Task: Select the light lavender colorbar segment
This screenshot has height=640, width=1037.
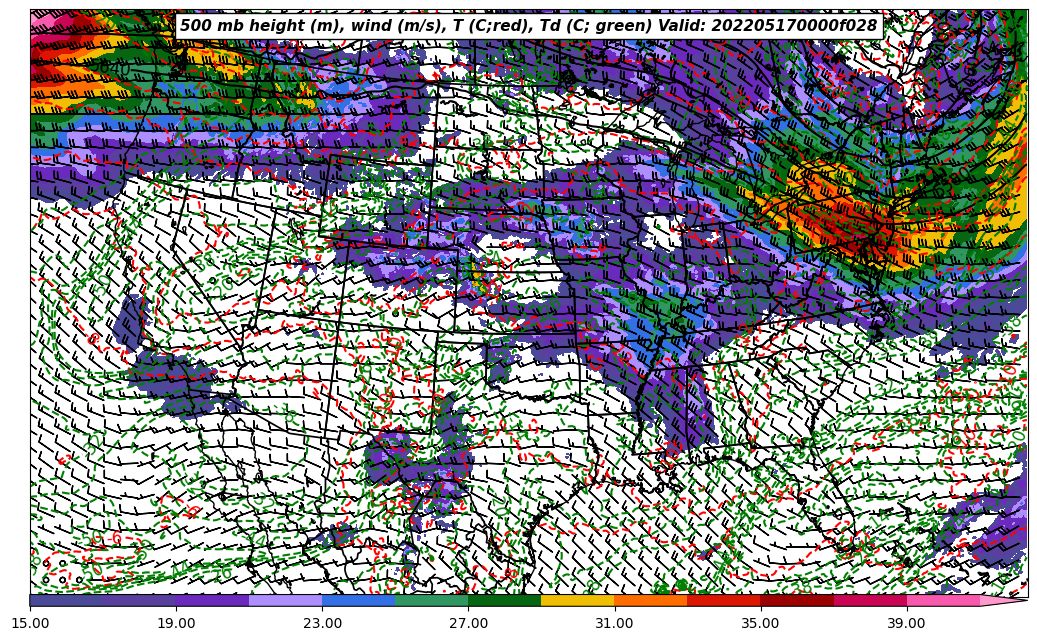Action: [x=286, y=600]
